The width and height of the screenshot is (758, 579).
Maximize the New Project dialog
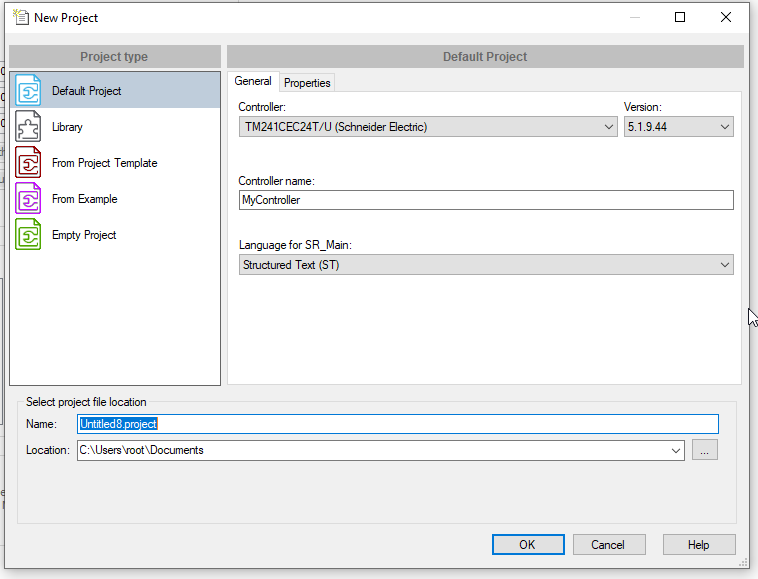point(680,17)
